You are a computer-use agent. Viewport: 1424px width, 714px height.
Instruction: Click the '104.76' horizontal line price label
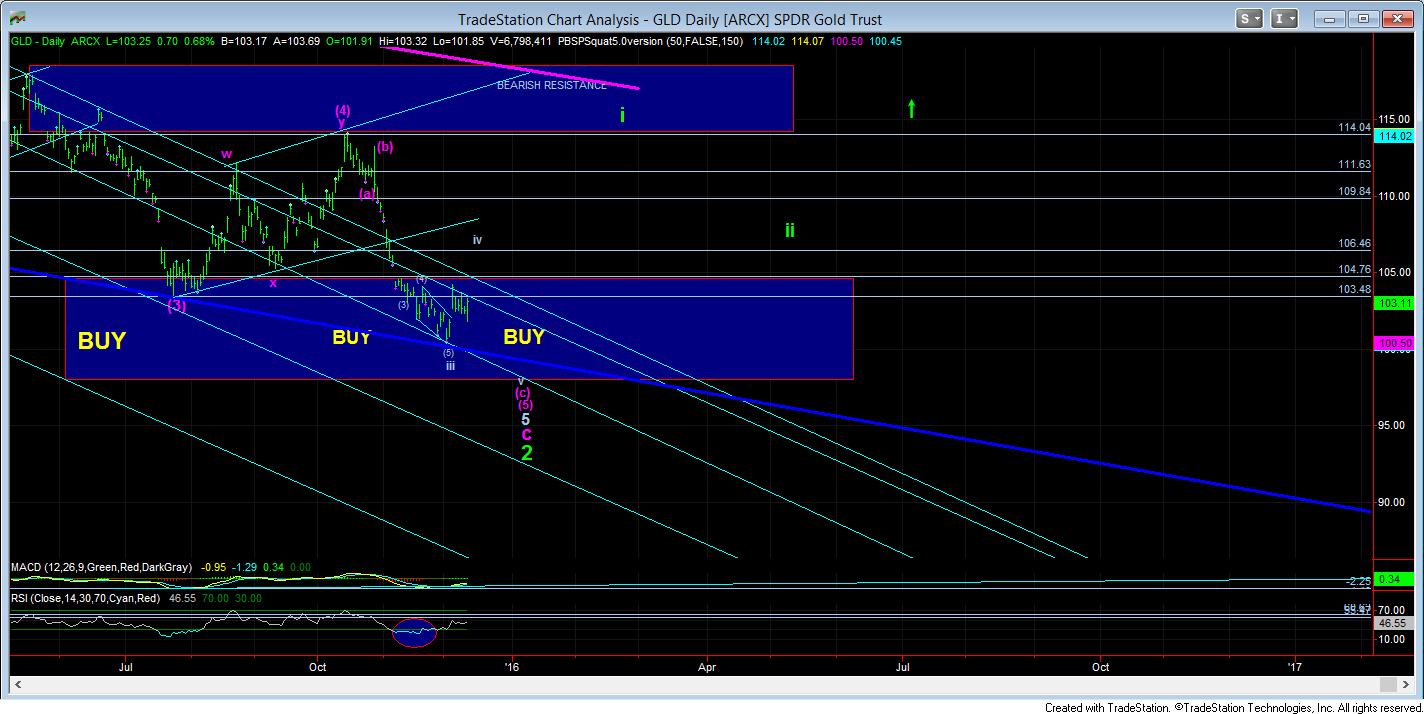click(1353, 269)
